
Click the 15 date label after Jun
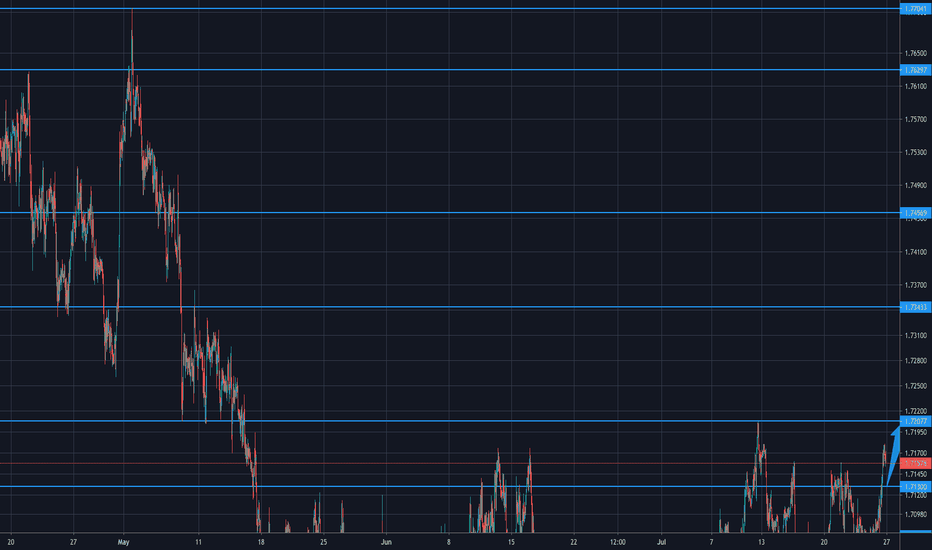[x=511, y=542]
